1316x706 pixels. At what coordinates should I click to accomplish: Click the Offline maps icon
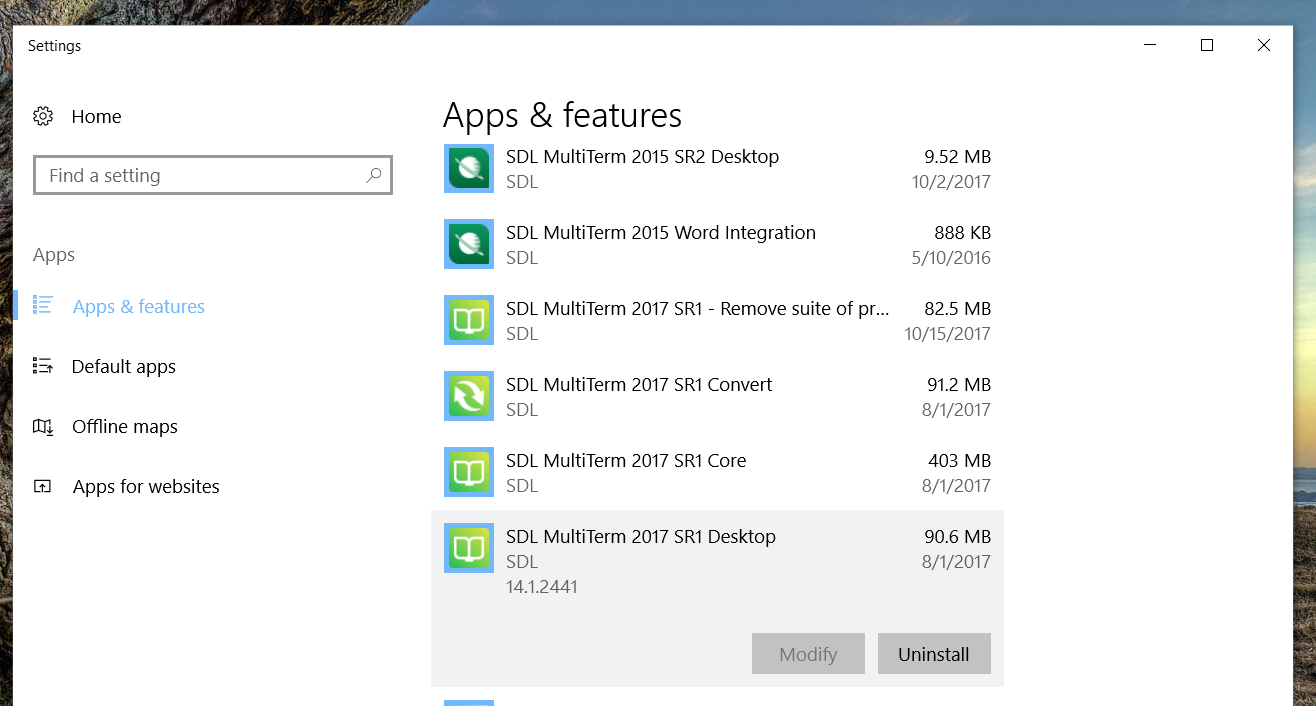(x=43, y=427)
